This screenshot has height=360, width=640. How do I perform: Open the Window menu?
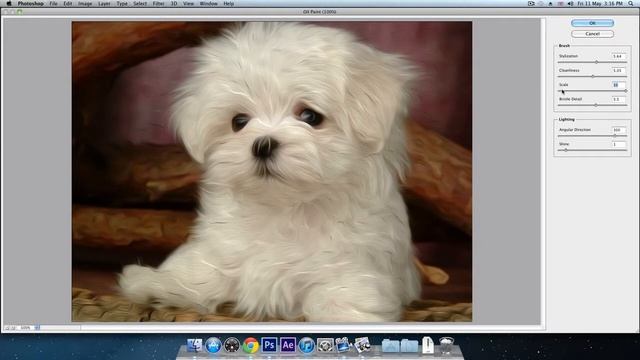click(209, 4)
